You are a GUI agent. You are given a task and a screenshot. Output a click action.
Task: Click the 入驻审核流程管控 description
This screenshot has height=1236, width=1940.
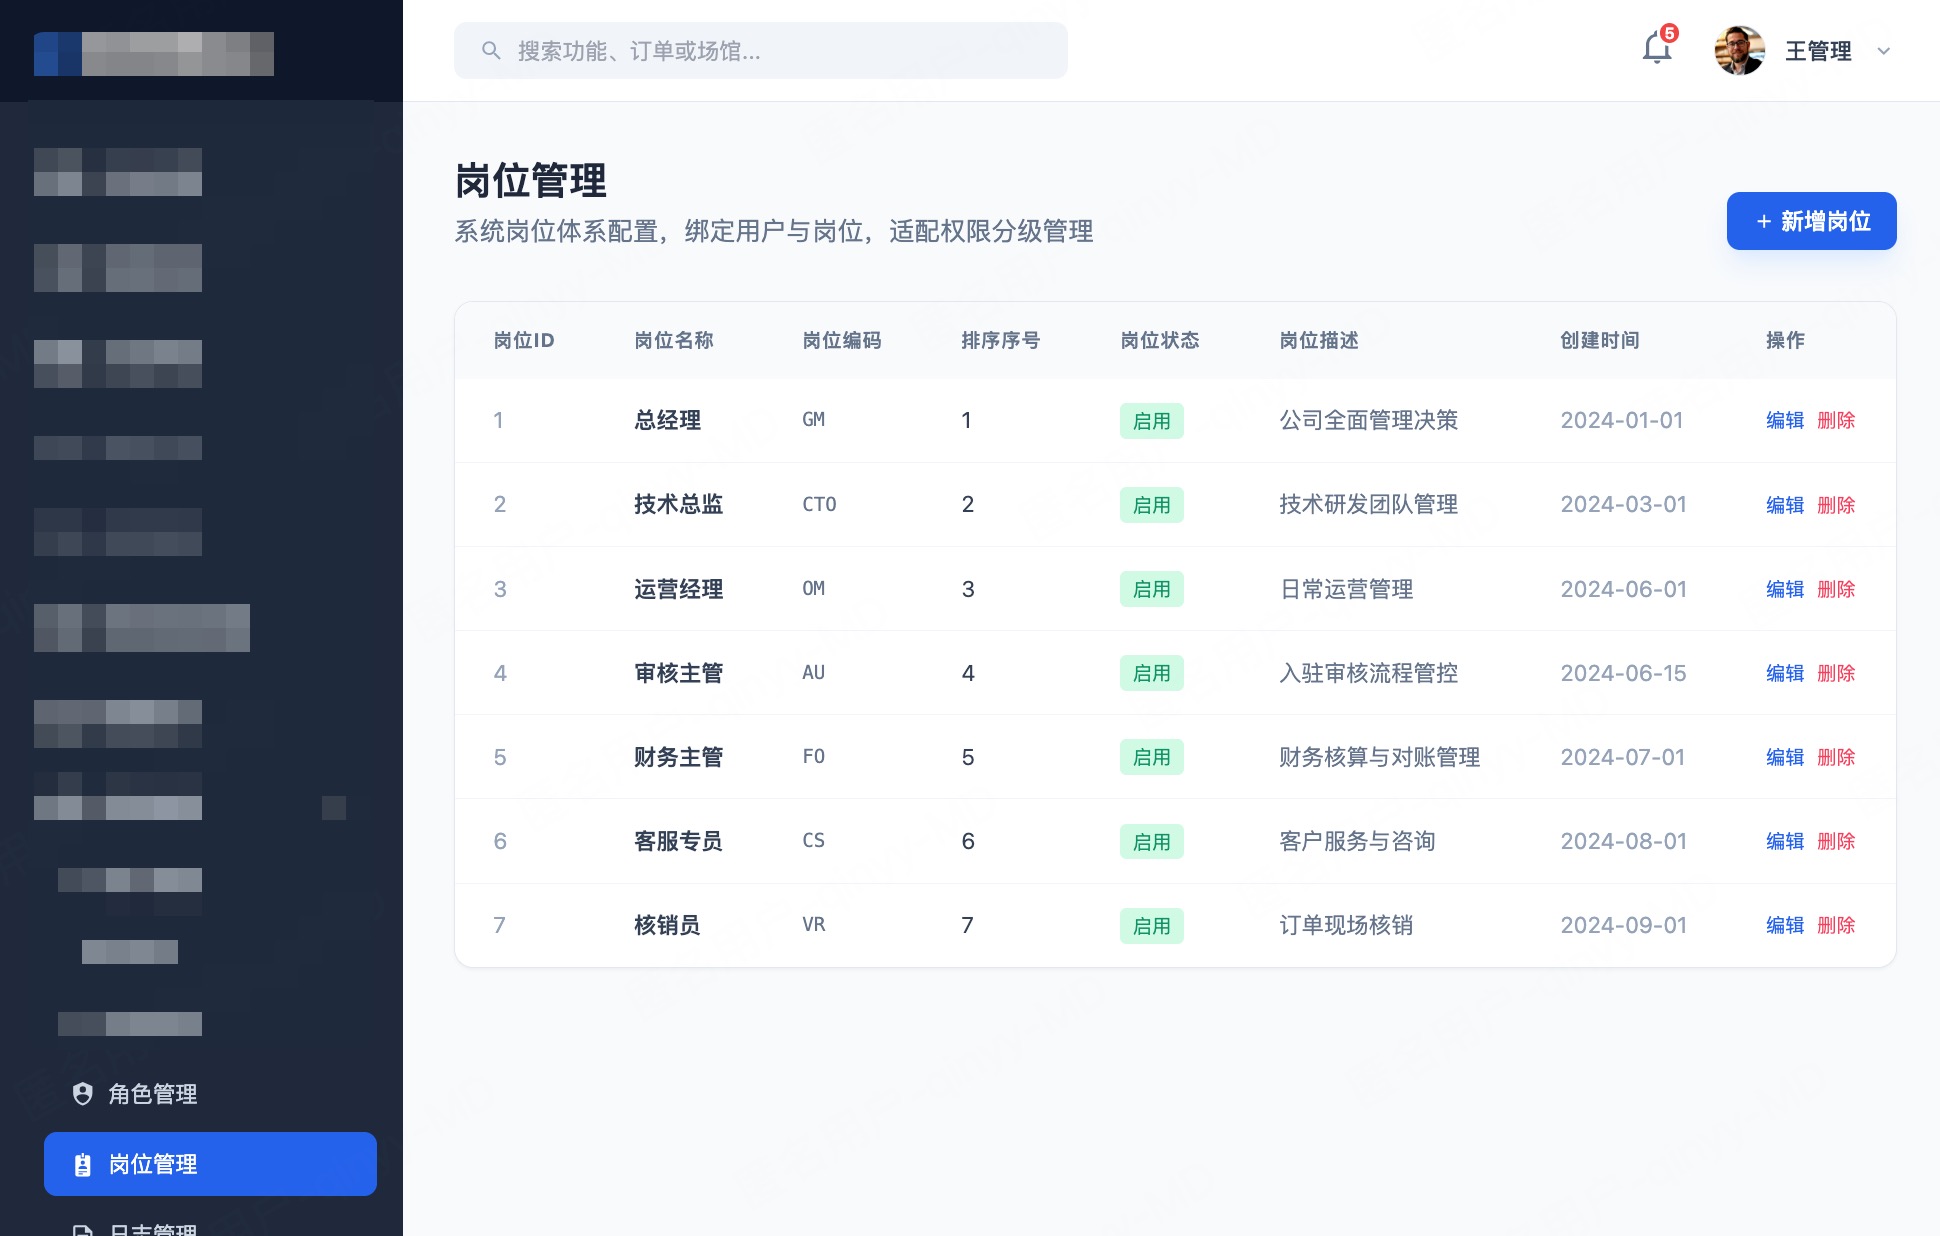click(x=1369, y=673)
